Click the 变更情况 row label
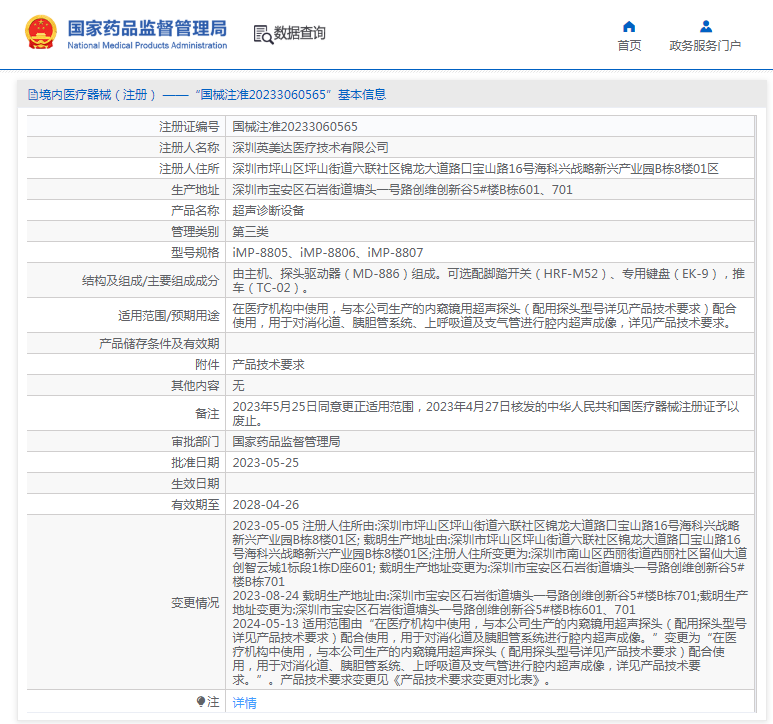 point(194,603)
